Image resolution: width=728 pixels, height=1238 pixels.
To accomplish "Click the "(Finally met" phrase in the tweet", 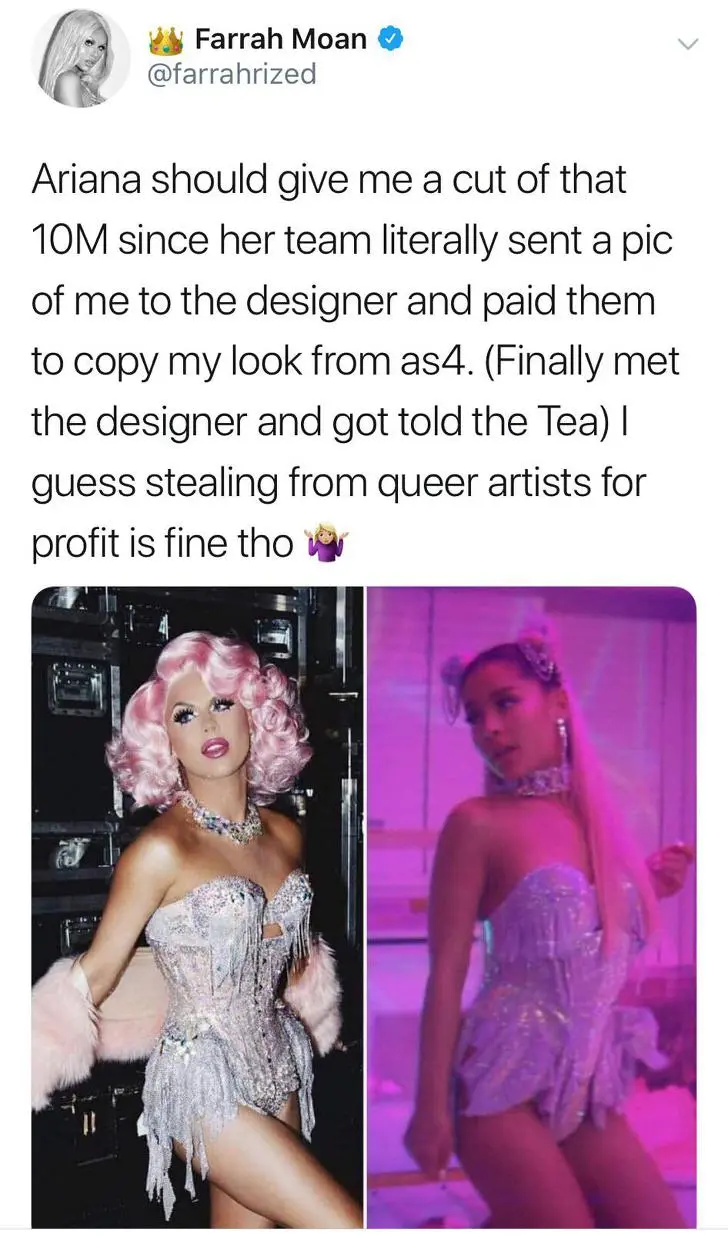I will [x=581, y=361].
